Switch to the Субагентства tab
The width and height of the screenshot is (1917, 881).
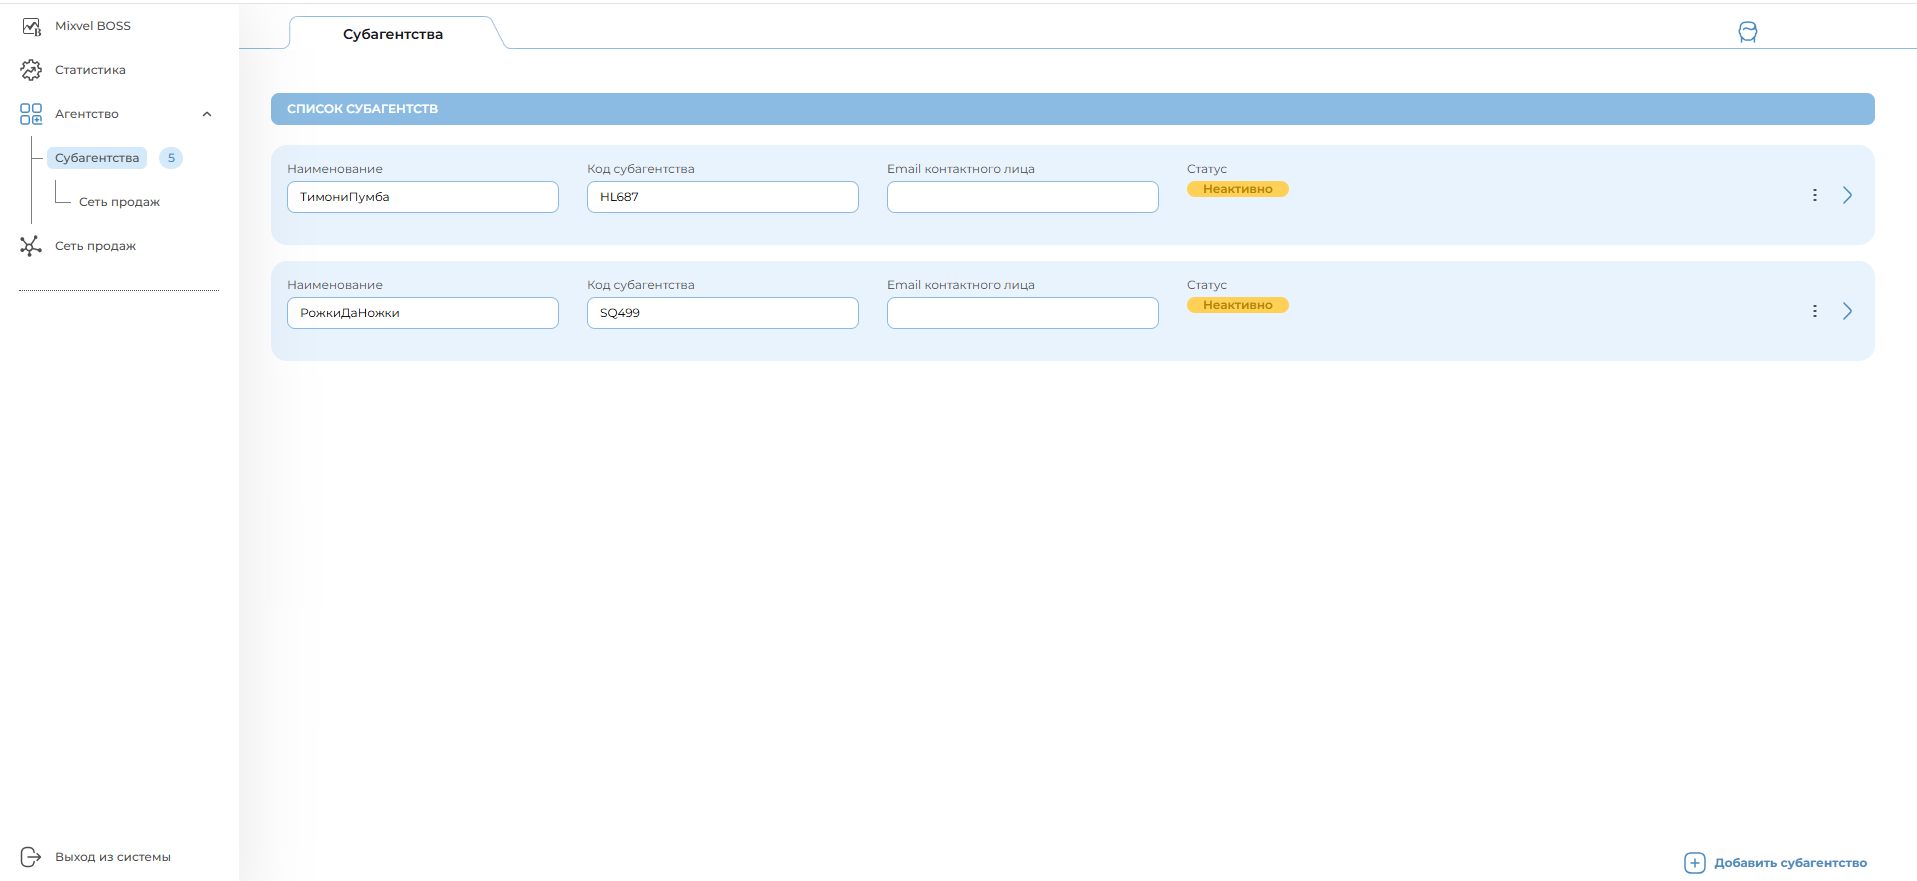pos(393,34)
